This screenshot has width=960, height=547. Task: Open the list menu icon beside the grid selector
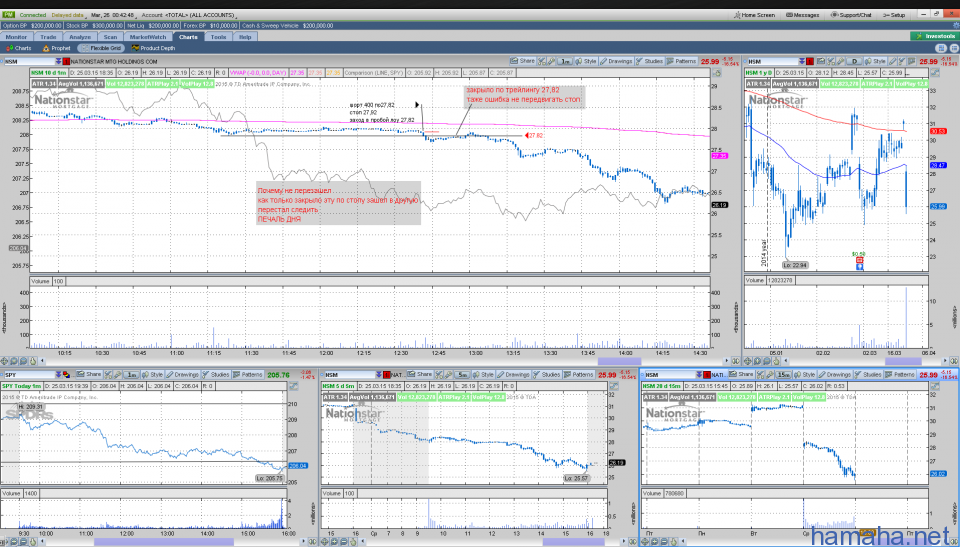click(x=953, y=48)
